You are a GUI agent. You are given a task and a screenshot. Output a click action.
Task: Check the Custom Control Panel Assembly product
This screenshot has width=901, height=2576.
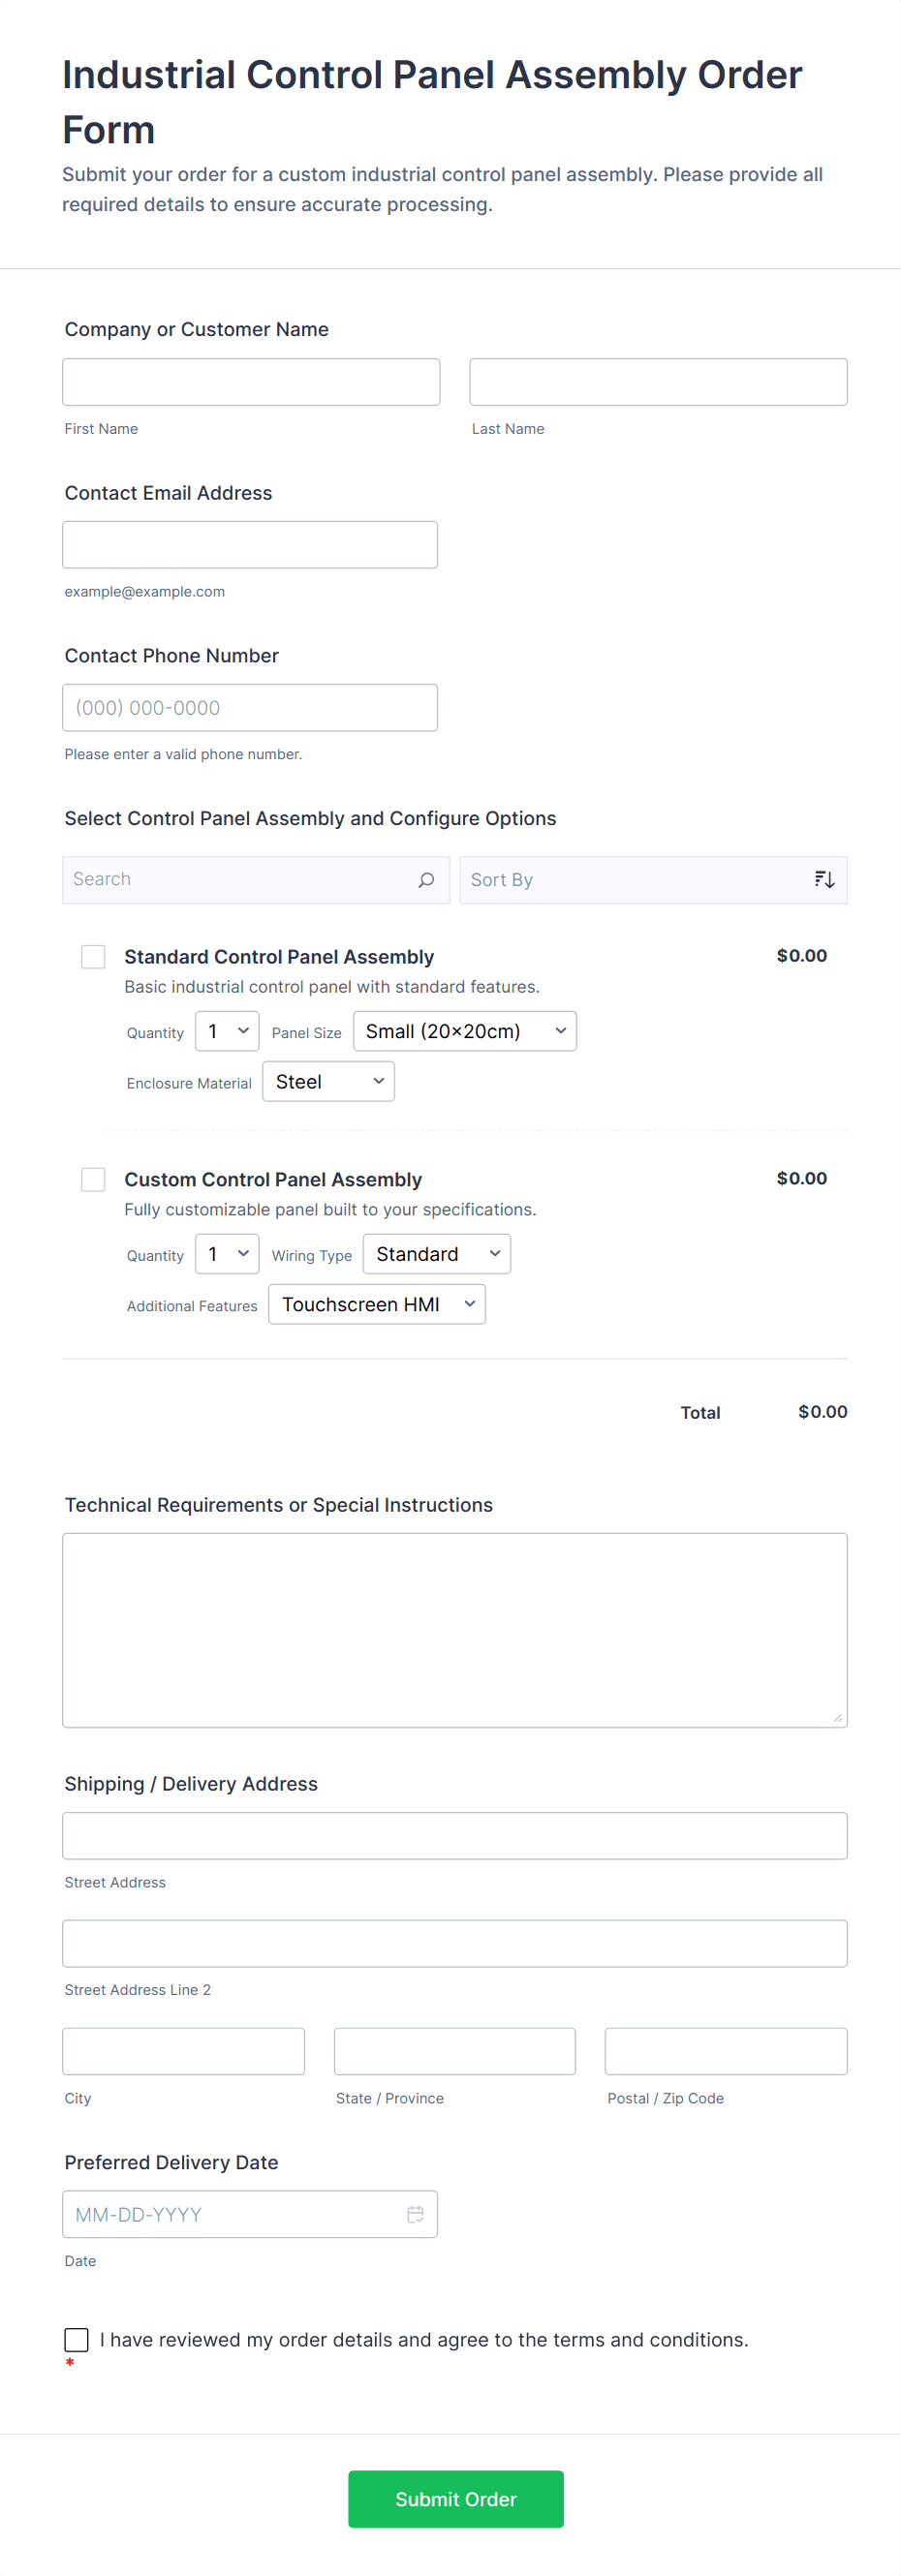(x=92, y=1179)
